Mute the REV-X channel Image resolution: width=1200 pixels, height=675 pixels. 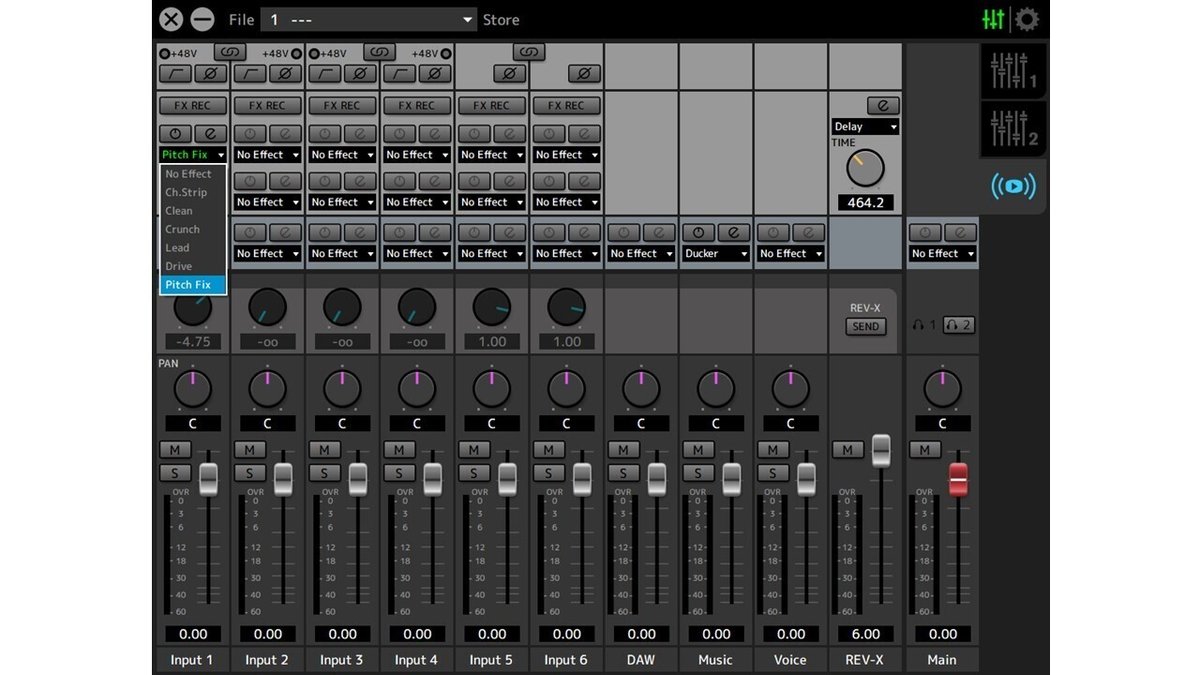pyautogui.click(x=847, y=450)
